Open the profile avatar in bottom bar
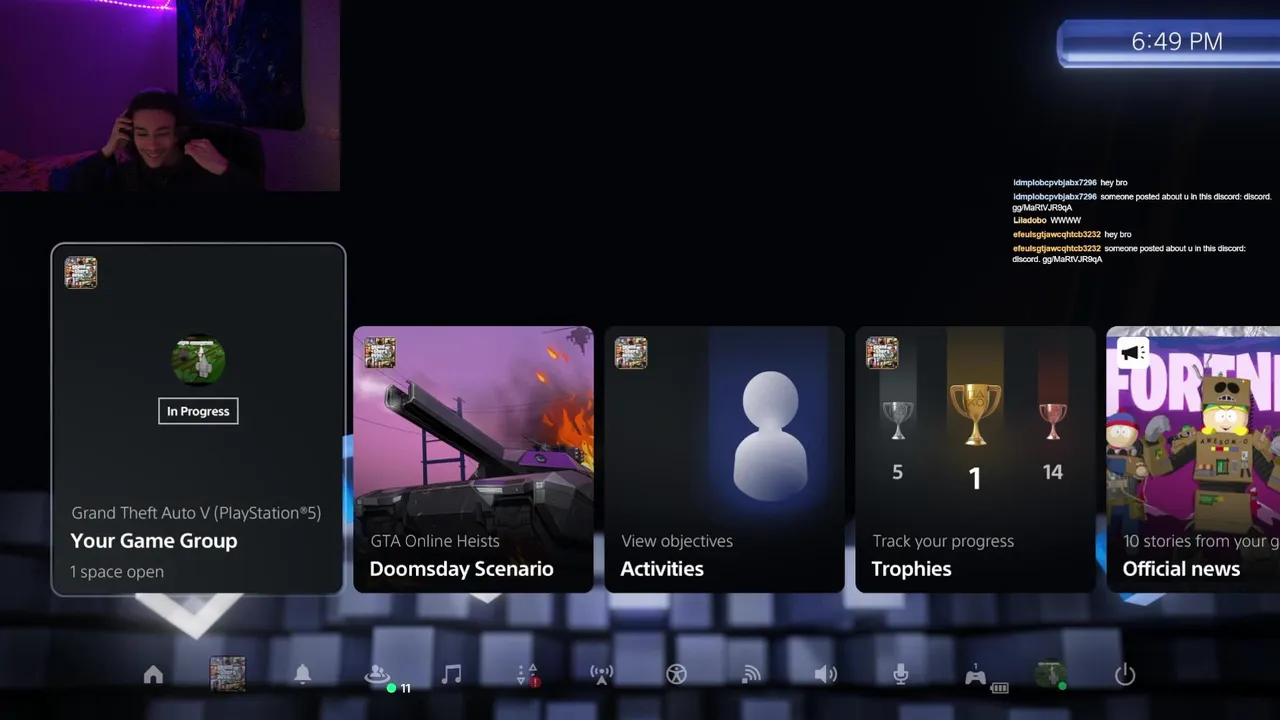 (x=1050, y=675)
